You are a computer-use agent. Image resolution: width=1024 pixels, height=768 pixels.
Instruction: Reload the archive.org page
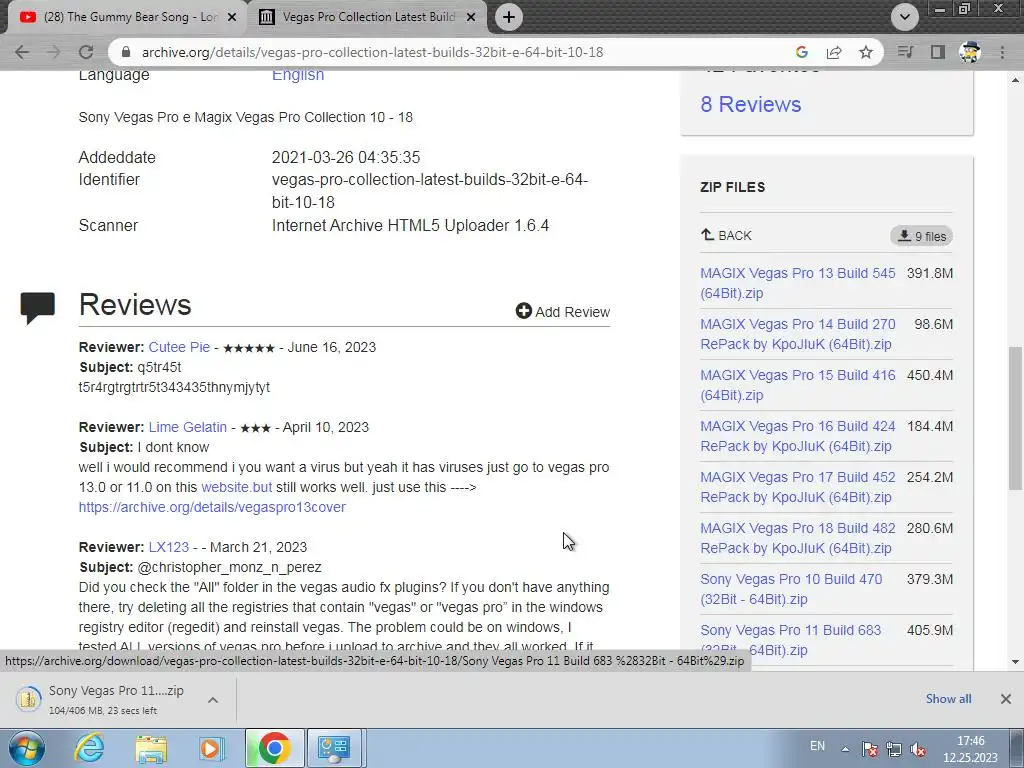coord(86,52)
